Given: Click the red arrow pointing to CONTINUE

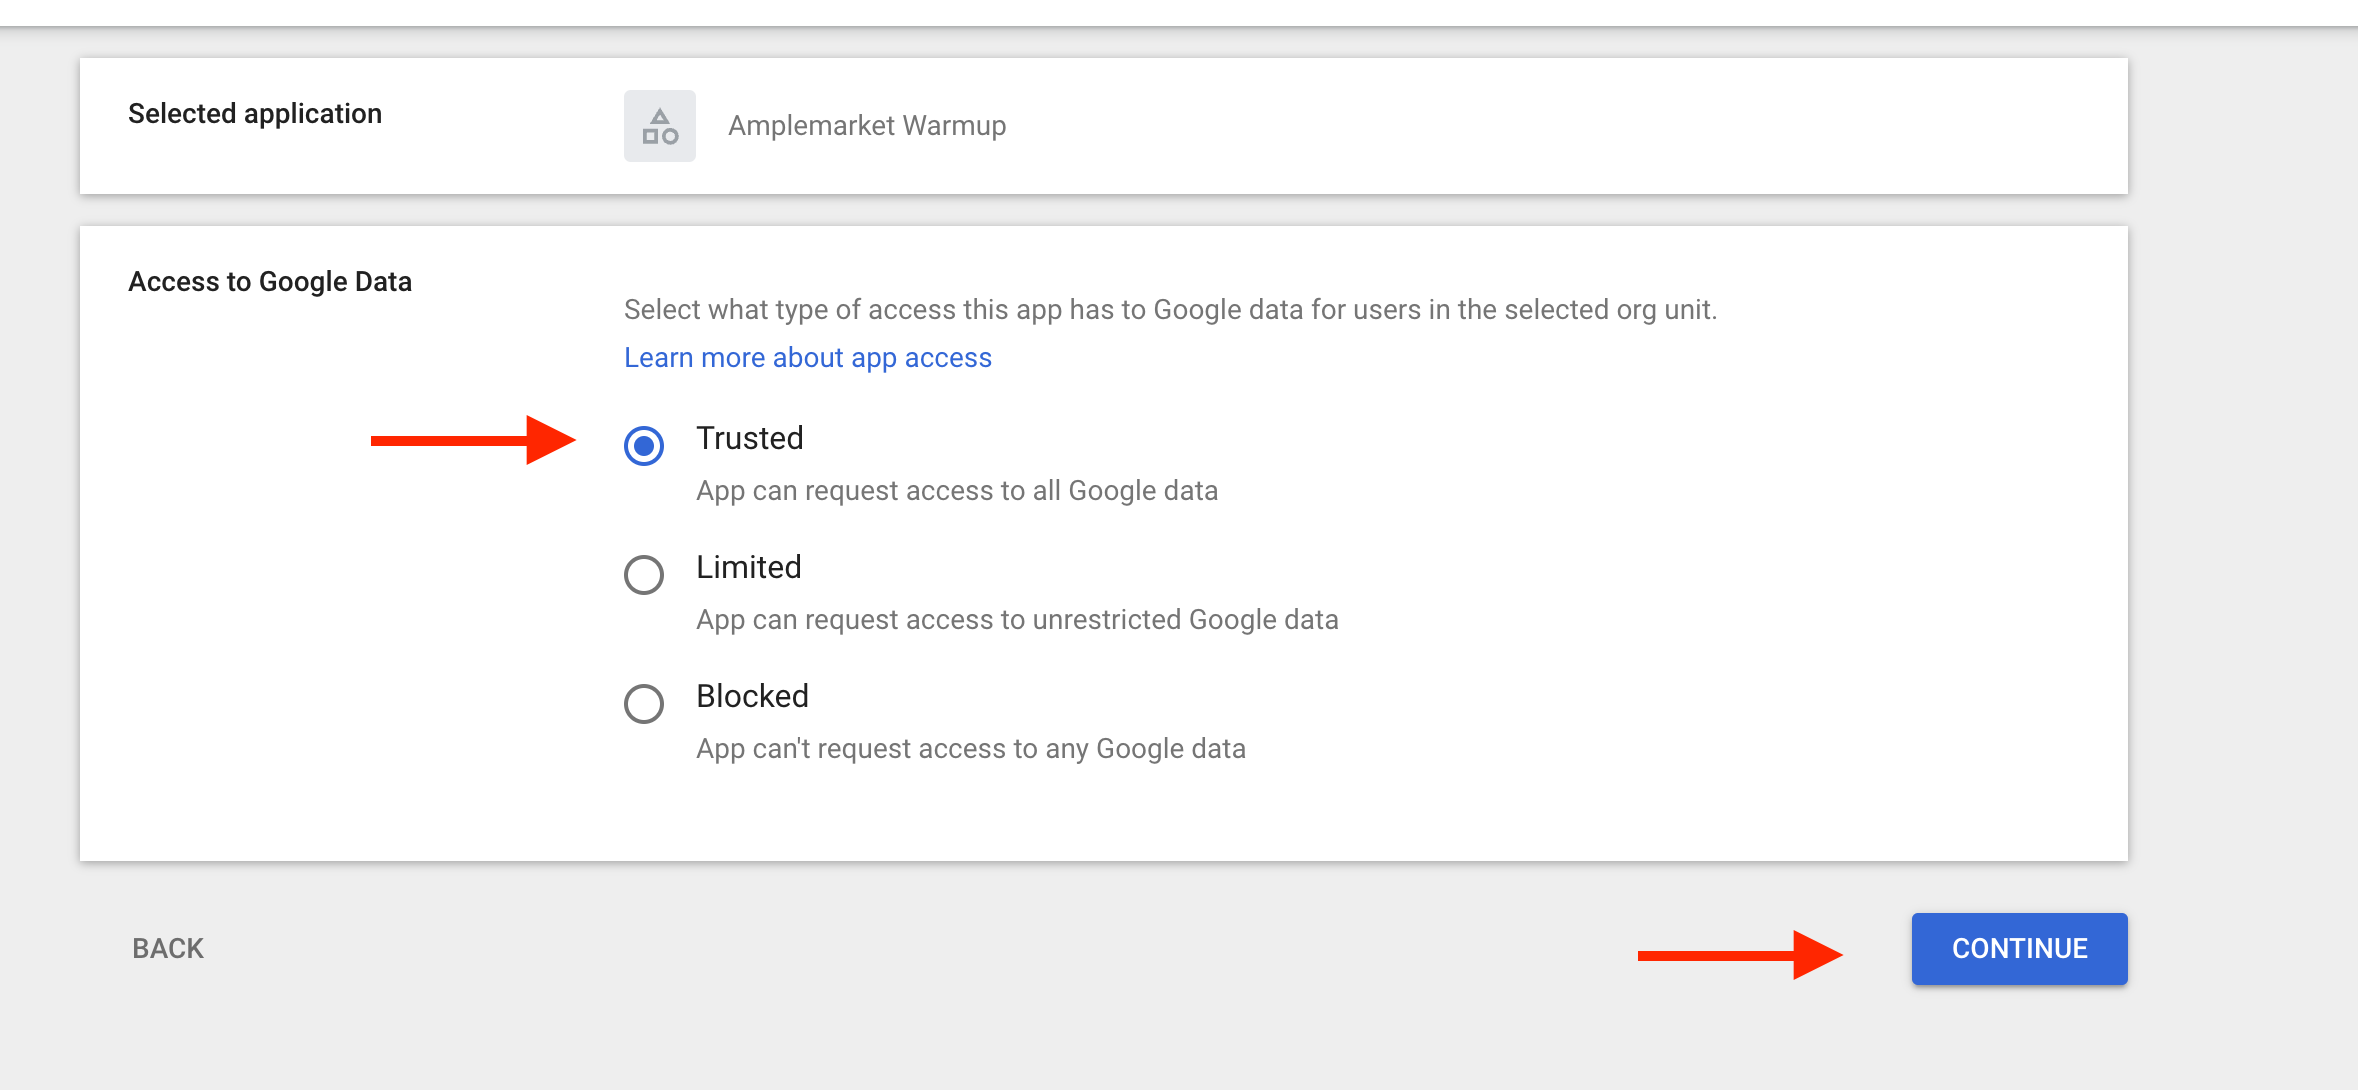Looking at the screenshot, I should [1738, 955].
